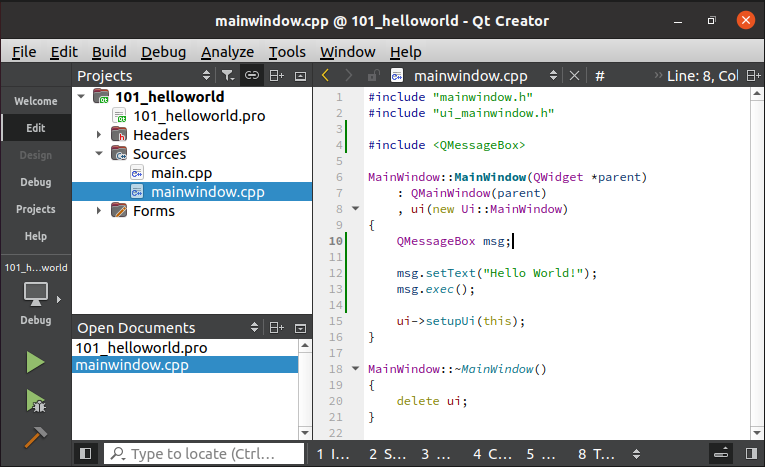765x467 pixels.
Task: Click editor scrollbar up arrow
Action: pyautogui.click(x=757, y=93)
